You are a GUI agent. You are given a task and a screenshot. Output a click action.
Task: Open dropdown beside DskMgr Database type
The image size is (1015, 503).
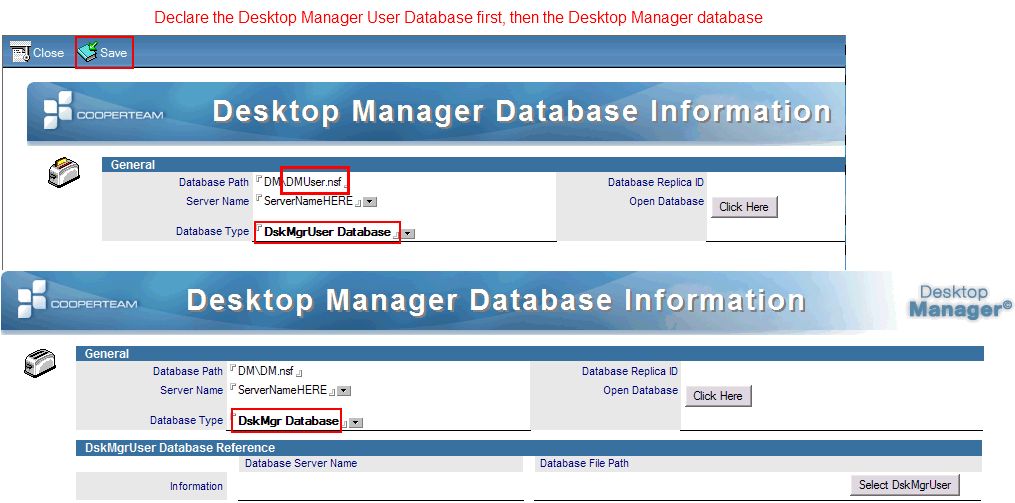click(x=356, y=423)
